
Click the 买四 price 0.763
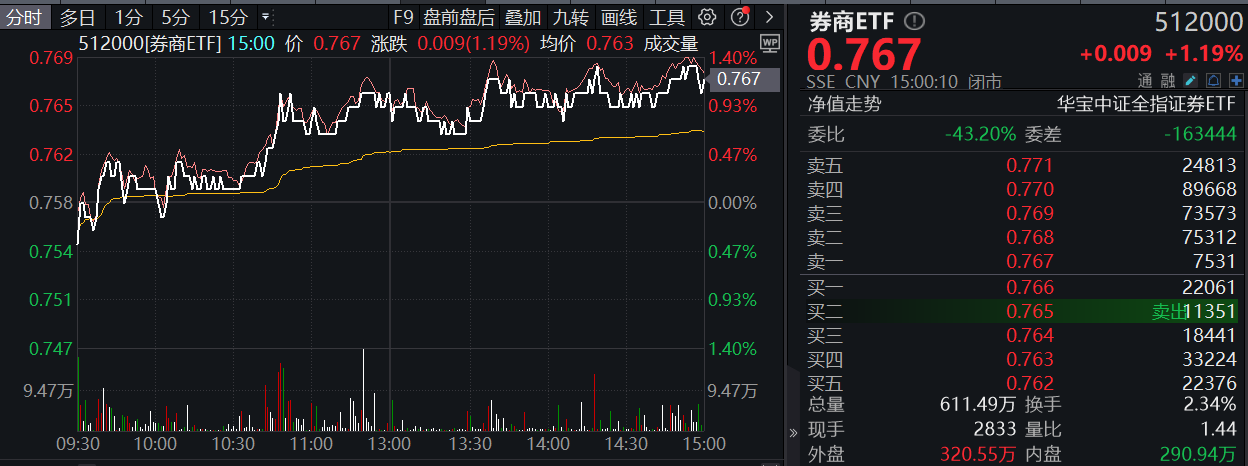tap(1030, 359)
